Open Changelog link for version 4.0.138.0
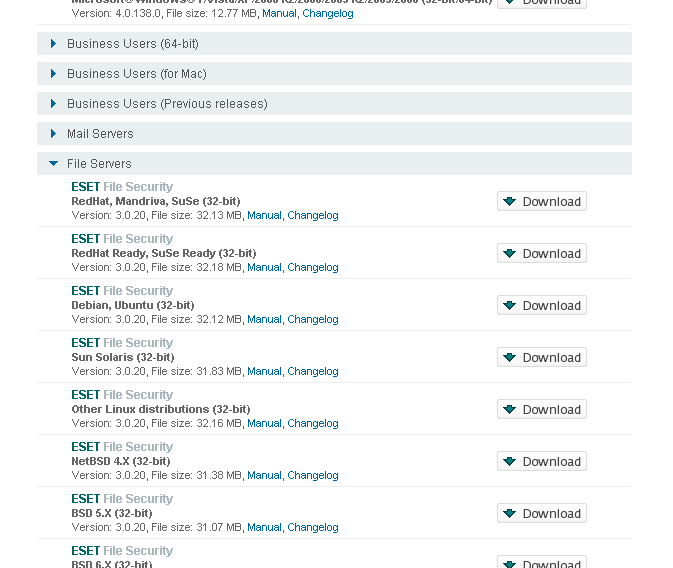This screenshot has width=673, height=568. coord(328,13)
